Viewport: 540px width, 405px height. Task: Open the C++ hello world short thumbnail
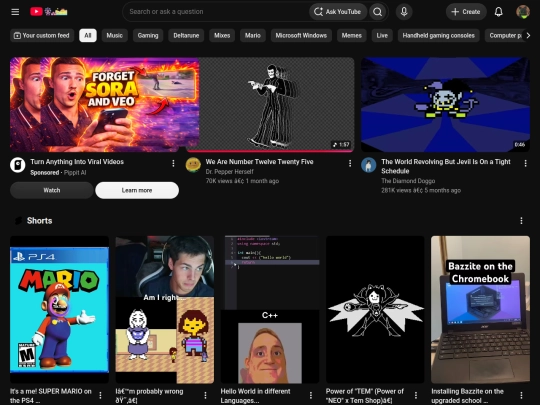point(270,310)
